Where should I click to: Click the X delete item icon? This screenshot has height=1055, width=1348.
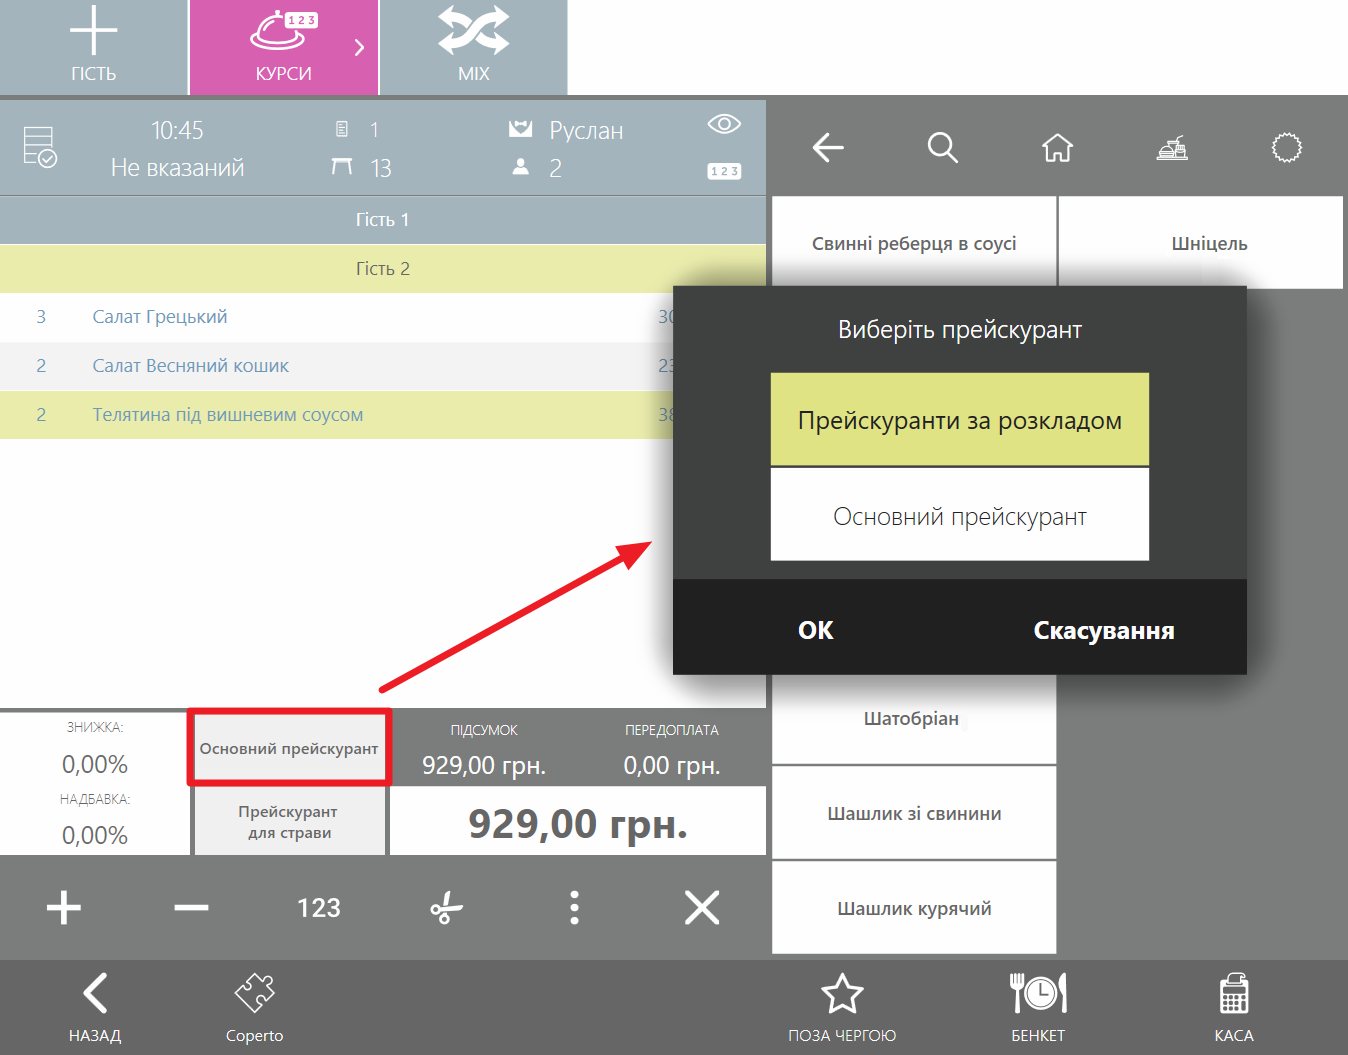coord(701,908)
